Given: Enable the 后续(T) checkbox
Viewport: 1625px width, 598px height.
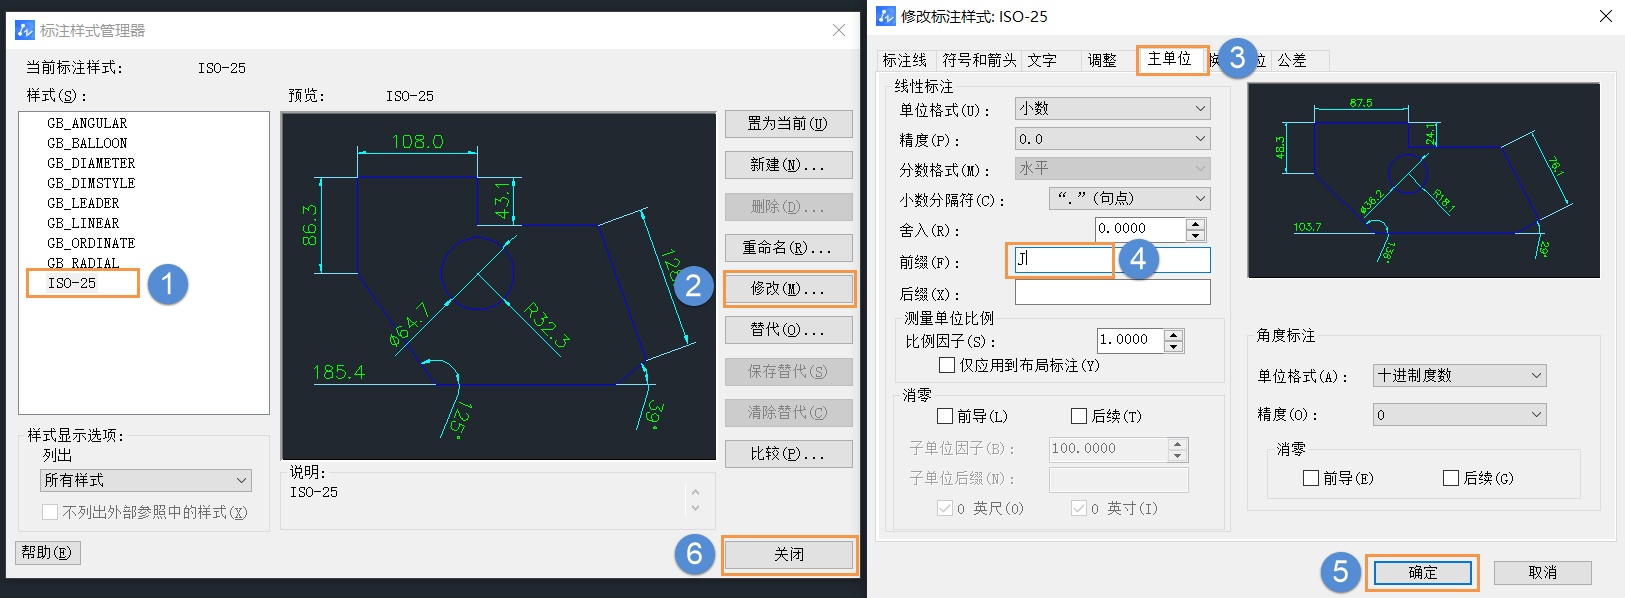Looking at the screenshot, I should 1079,416.
